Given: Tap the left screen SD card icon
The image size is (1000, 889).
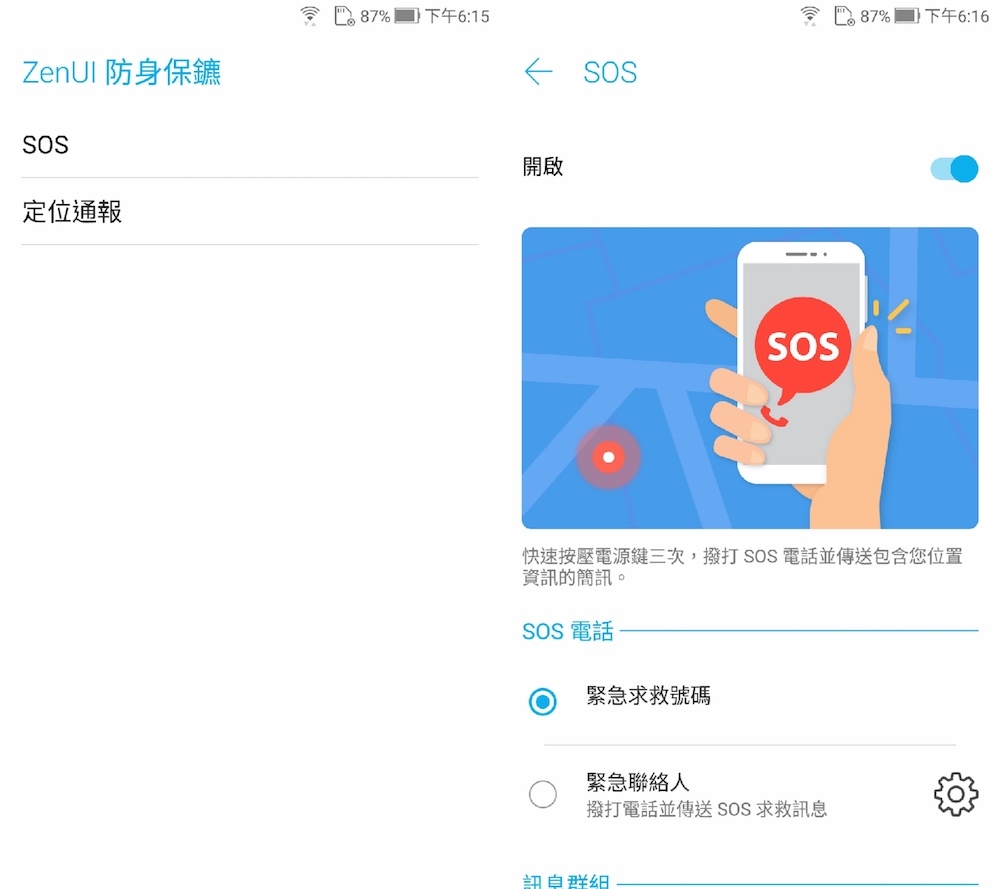Looking at the screenshot, I should [344, 15].
